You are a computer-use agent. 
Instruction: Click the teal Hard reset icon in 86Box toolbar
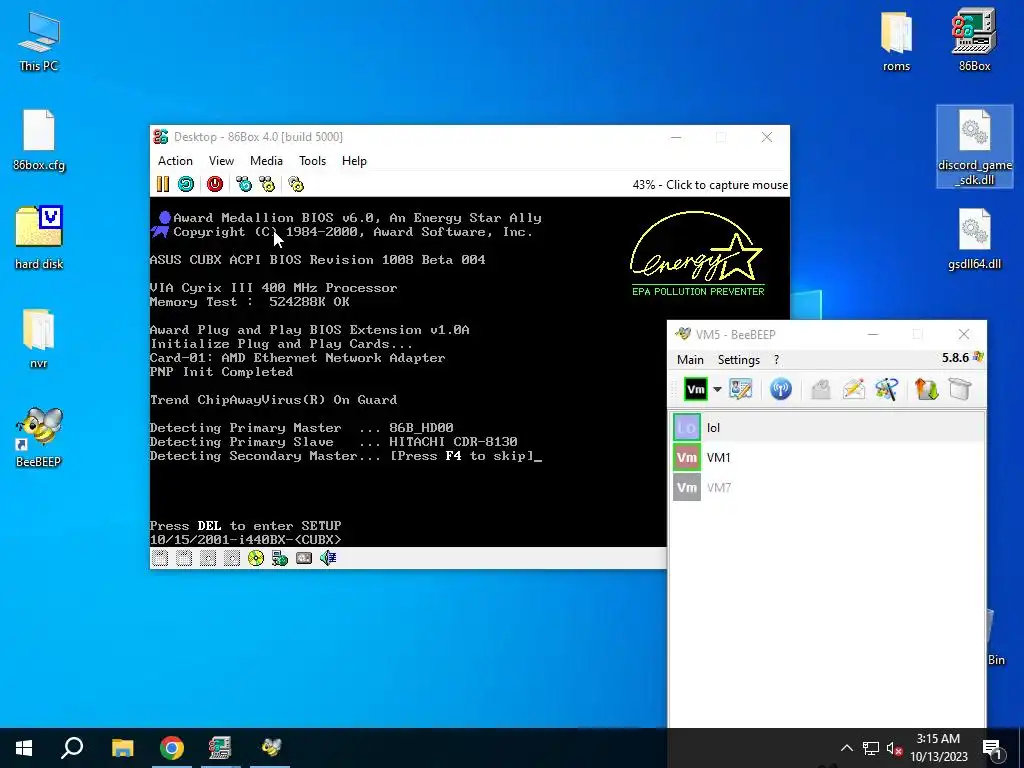coord(186,185)
